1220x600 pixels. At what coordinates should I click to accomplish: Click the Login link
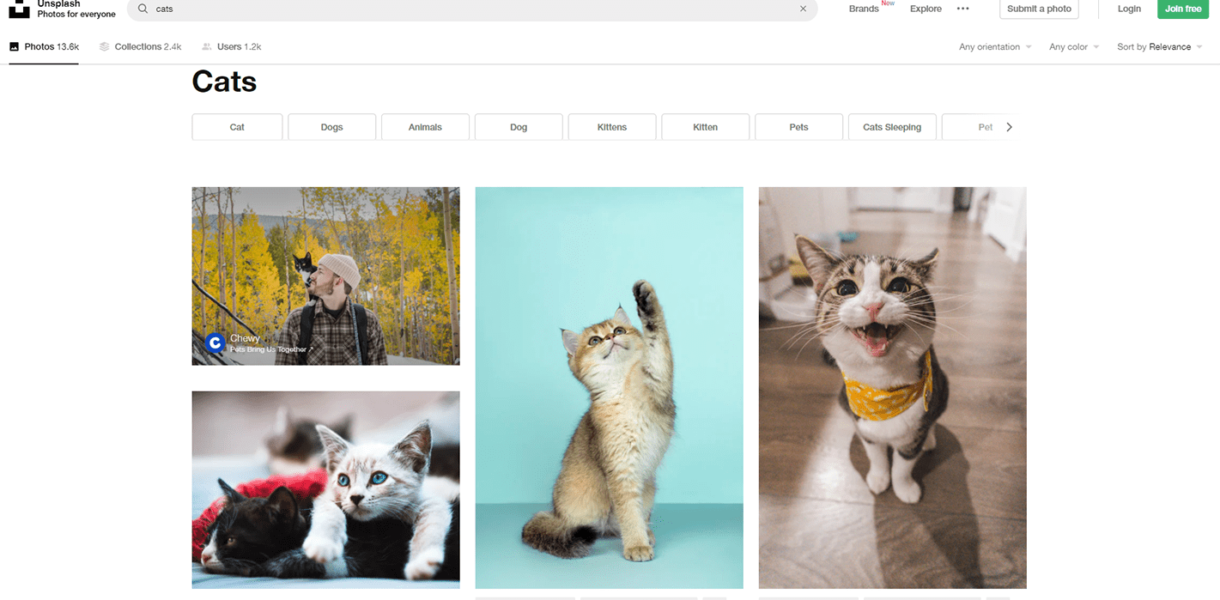click(x=1129, y=8)
